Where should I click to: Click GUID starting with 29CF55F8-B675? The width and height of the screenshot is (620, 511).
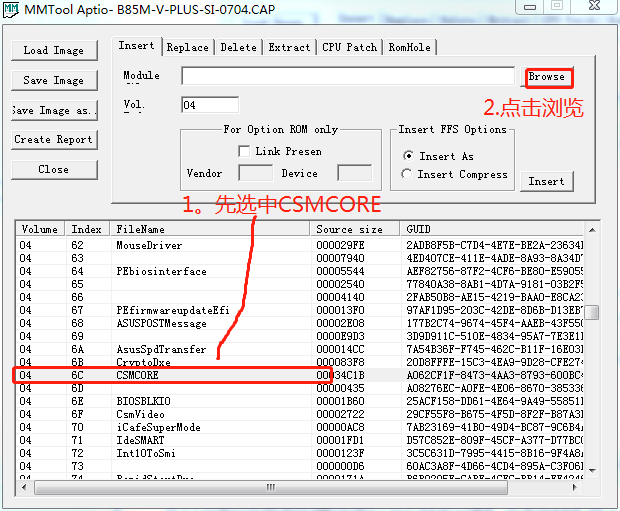tap(495, 414)
